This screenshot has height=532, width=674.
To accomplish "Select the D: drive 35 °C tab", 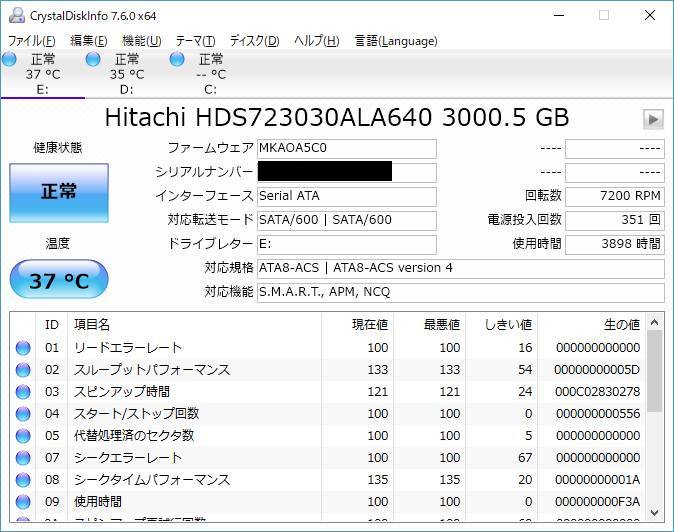I will pyautogui.click(x=126, y=74).
